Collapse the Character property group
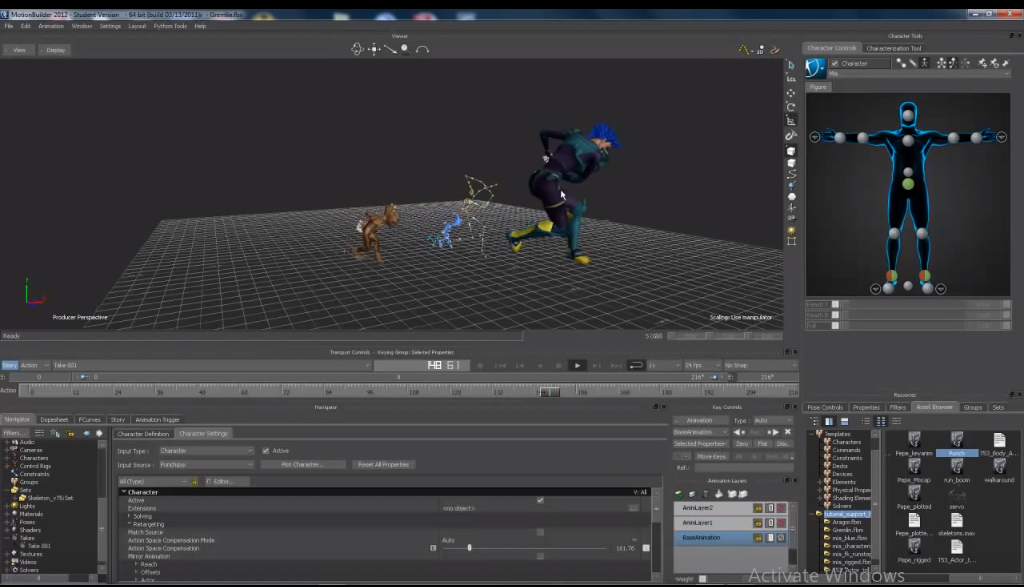1024x587 pixels. (x=123, y=492)
